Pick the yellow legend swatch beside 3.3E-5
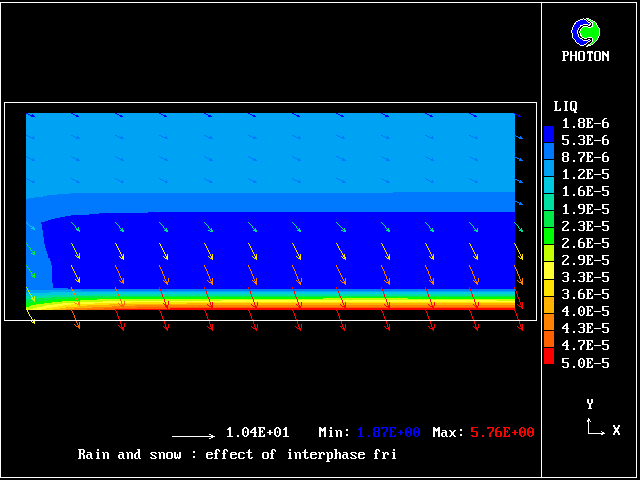640x480 pixels. [549, 275]
